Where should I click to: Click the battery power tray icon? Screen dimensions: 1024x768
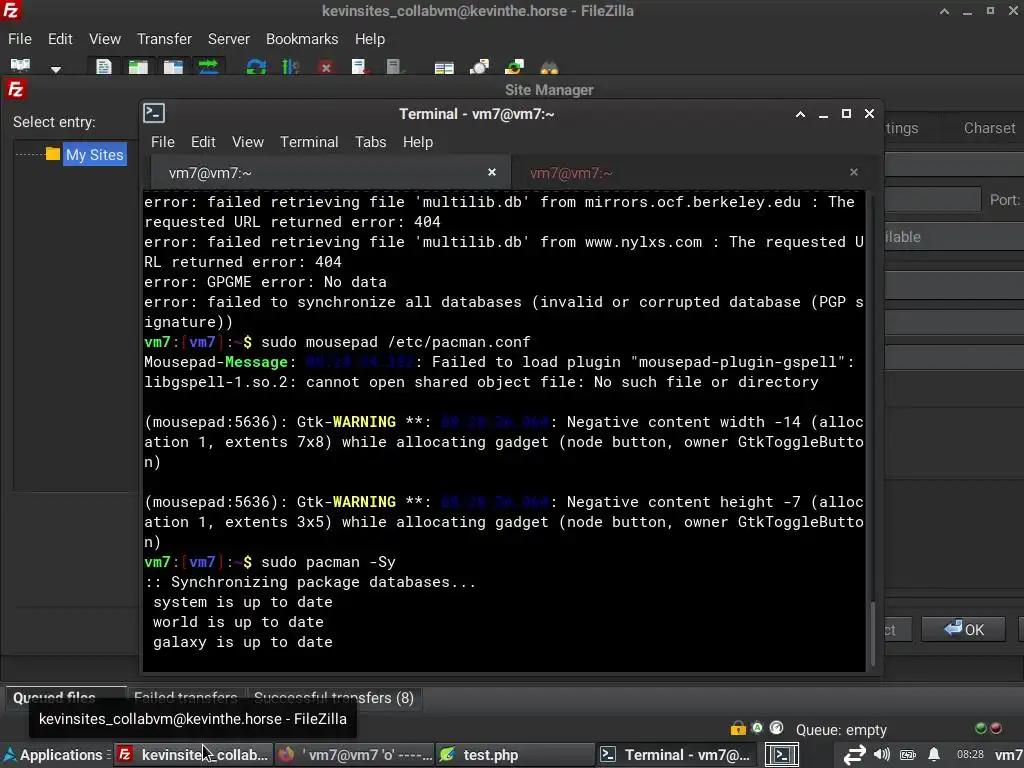click(x=908, y=755)
